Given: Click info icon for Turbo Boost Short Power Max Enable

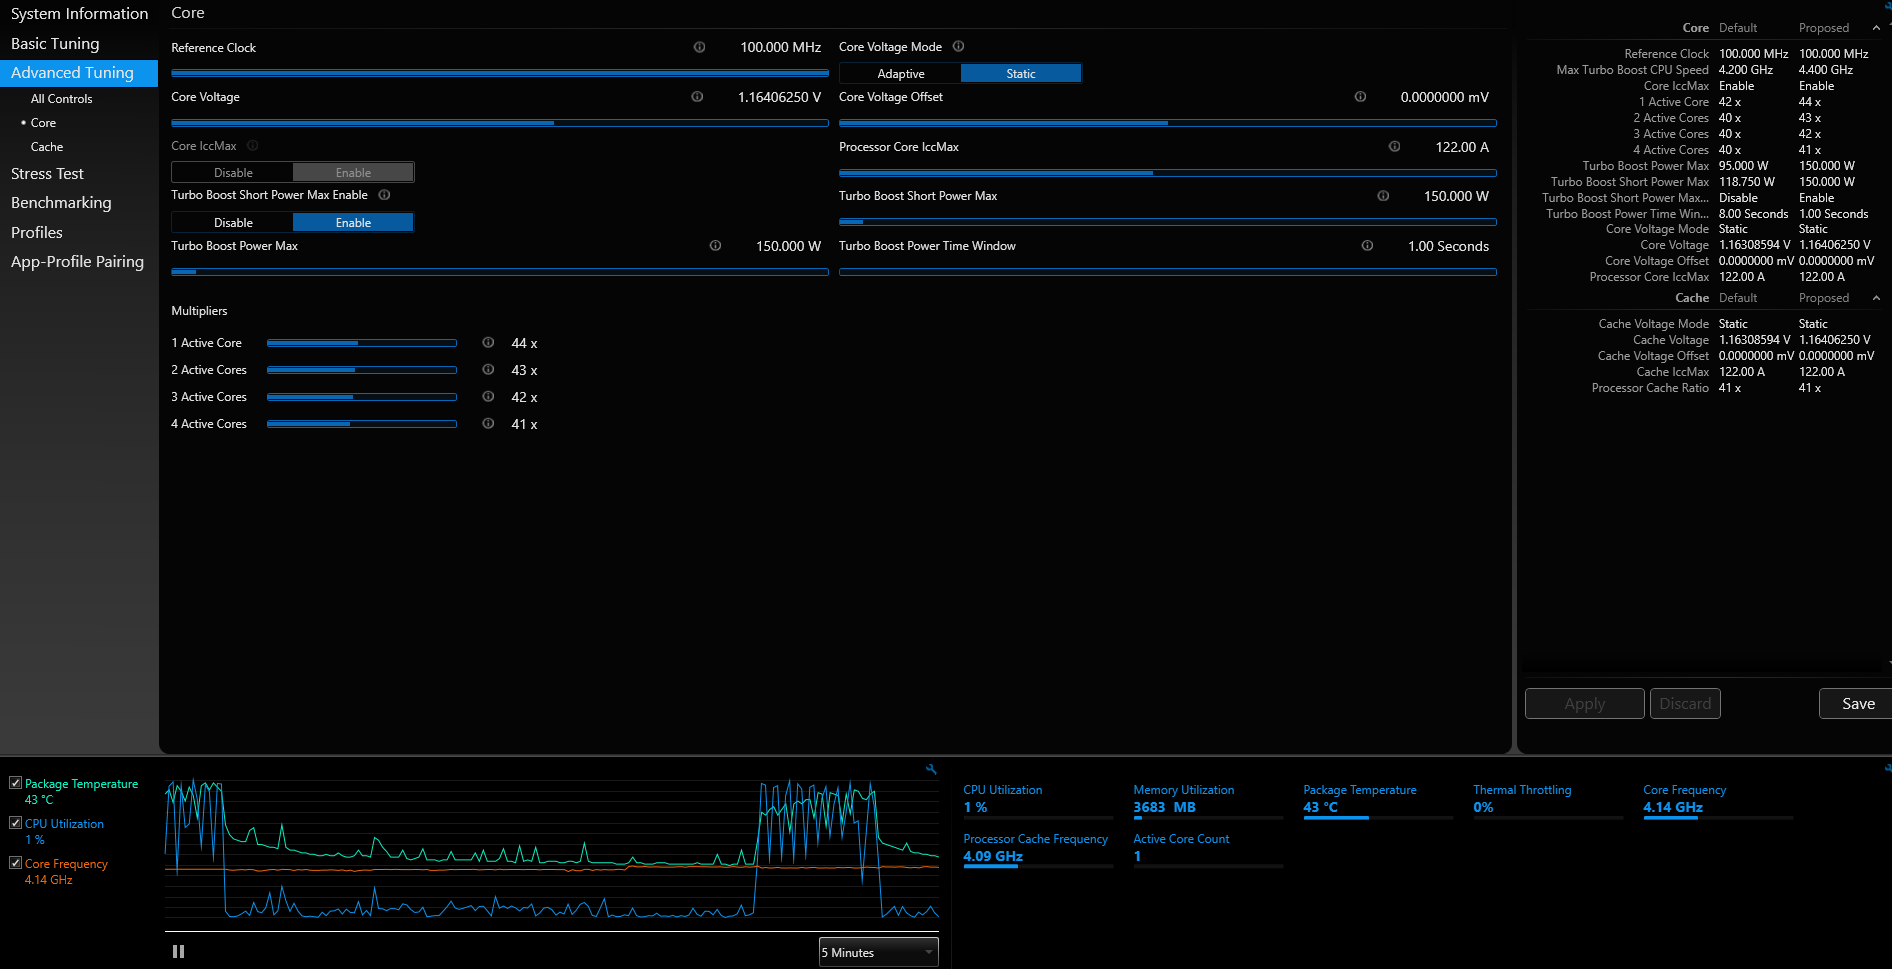Looking at the screenshot, I should [384, 195].
